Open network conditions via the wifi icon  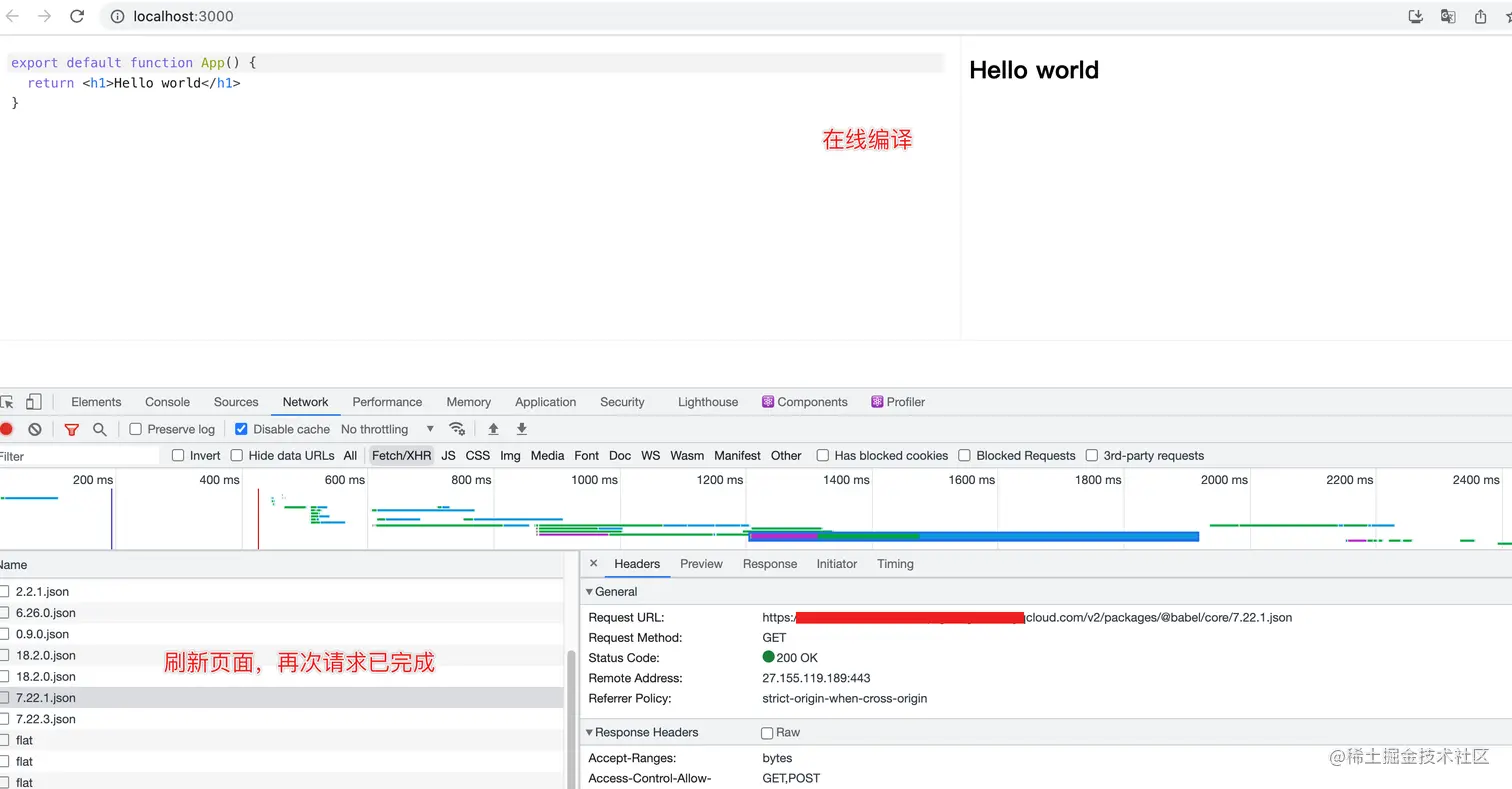(457, 428)
